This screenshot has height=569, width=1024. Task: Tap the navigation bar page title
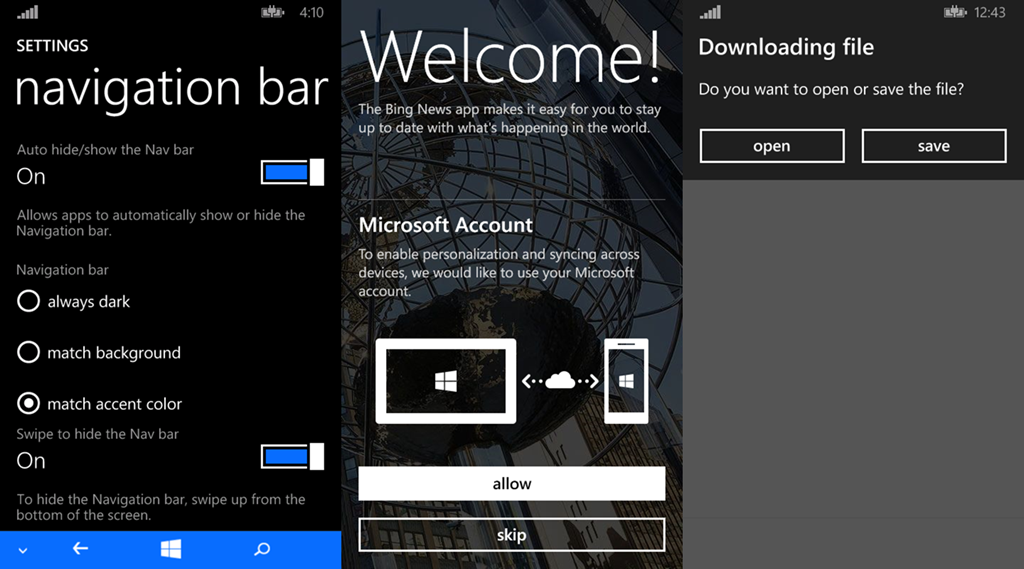171,88
